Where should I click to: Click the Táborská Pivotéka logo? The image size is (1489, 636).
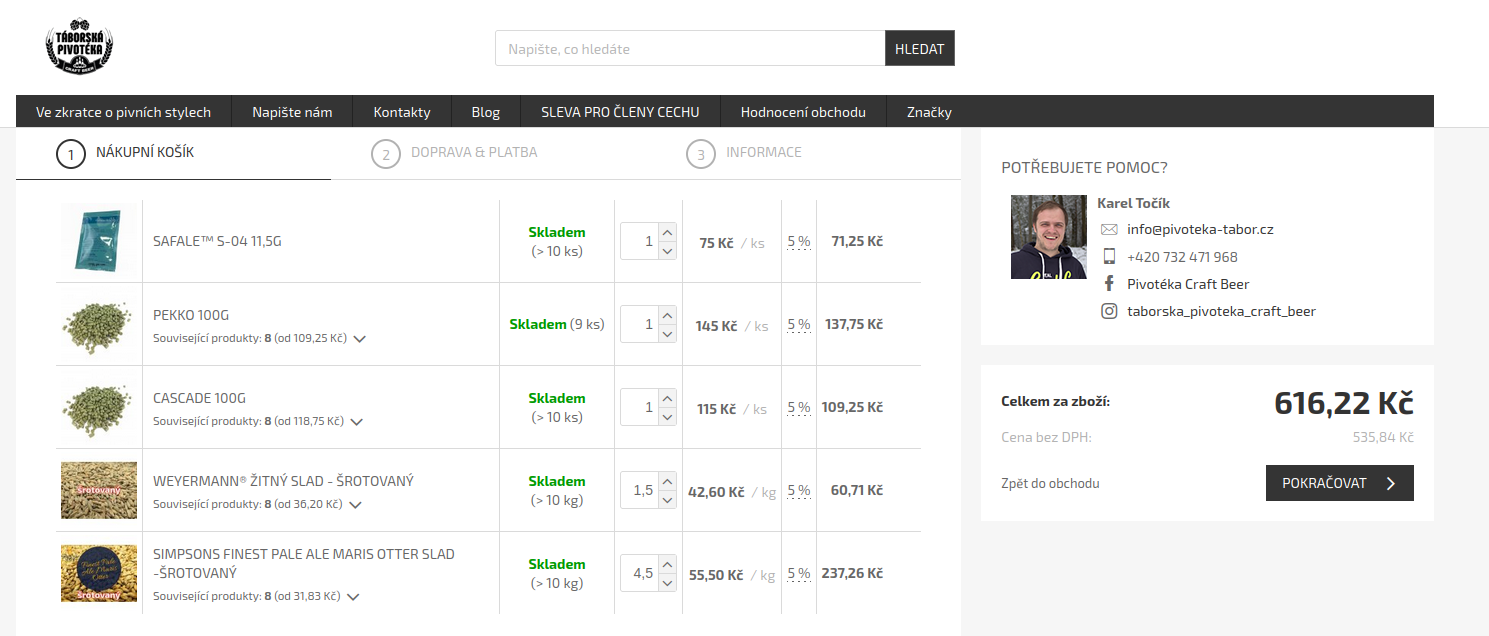coord(80,48)
